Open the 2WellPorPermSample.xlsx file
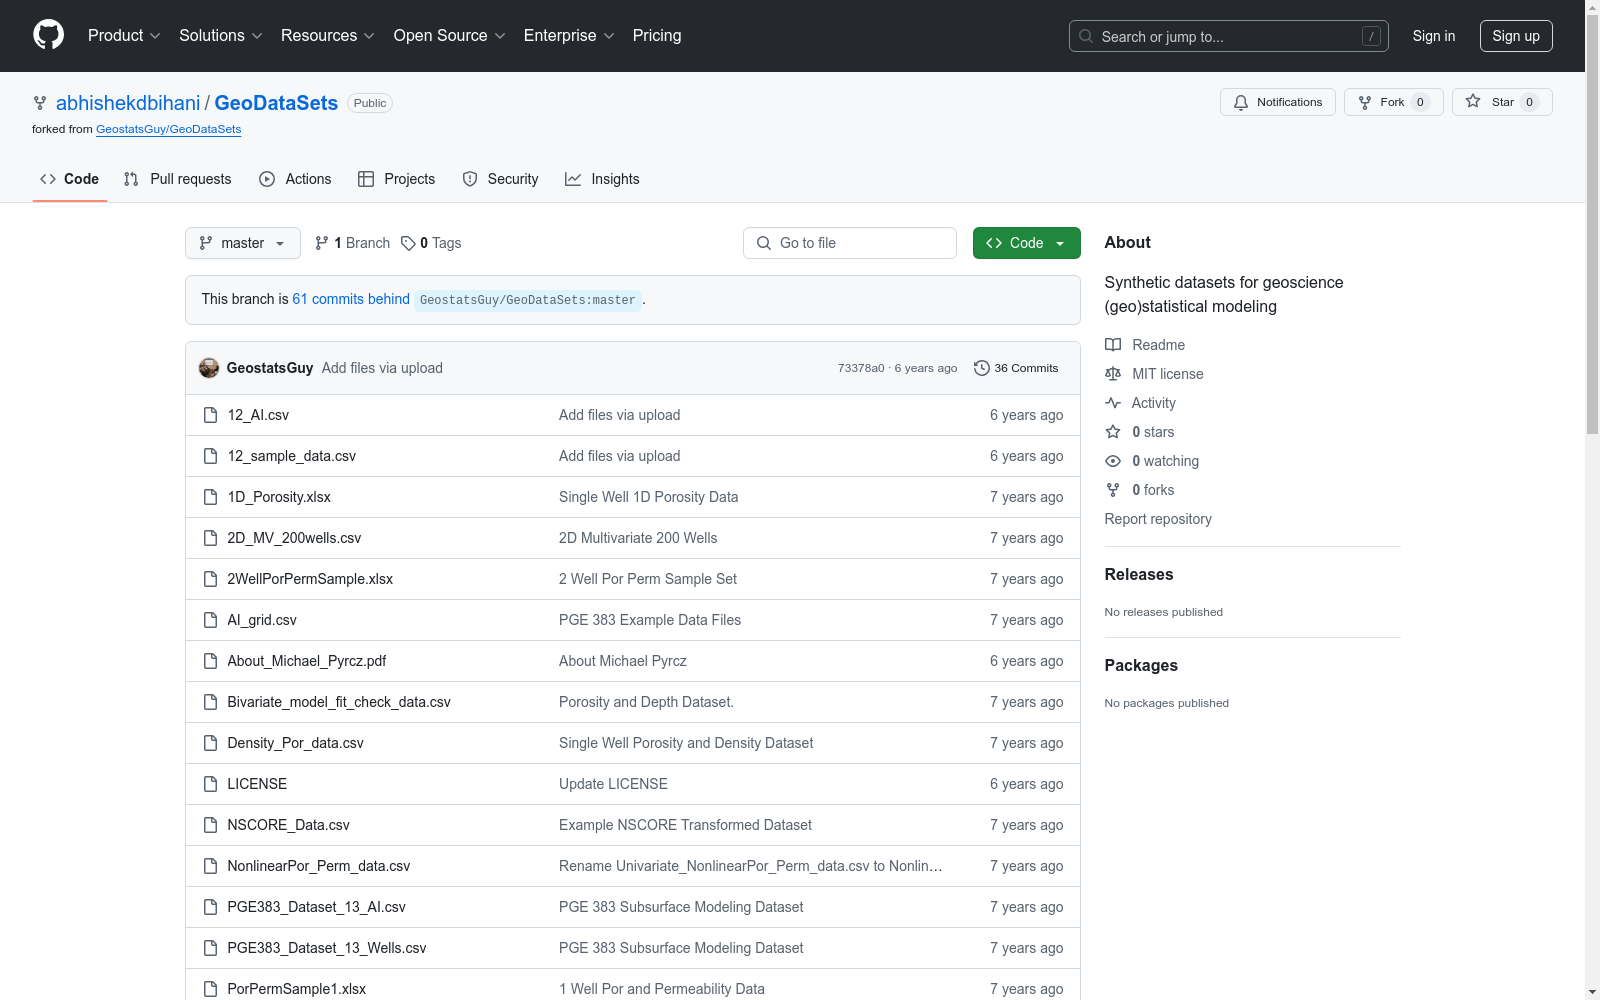 point(310,579)
